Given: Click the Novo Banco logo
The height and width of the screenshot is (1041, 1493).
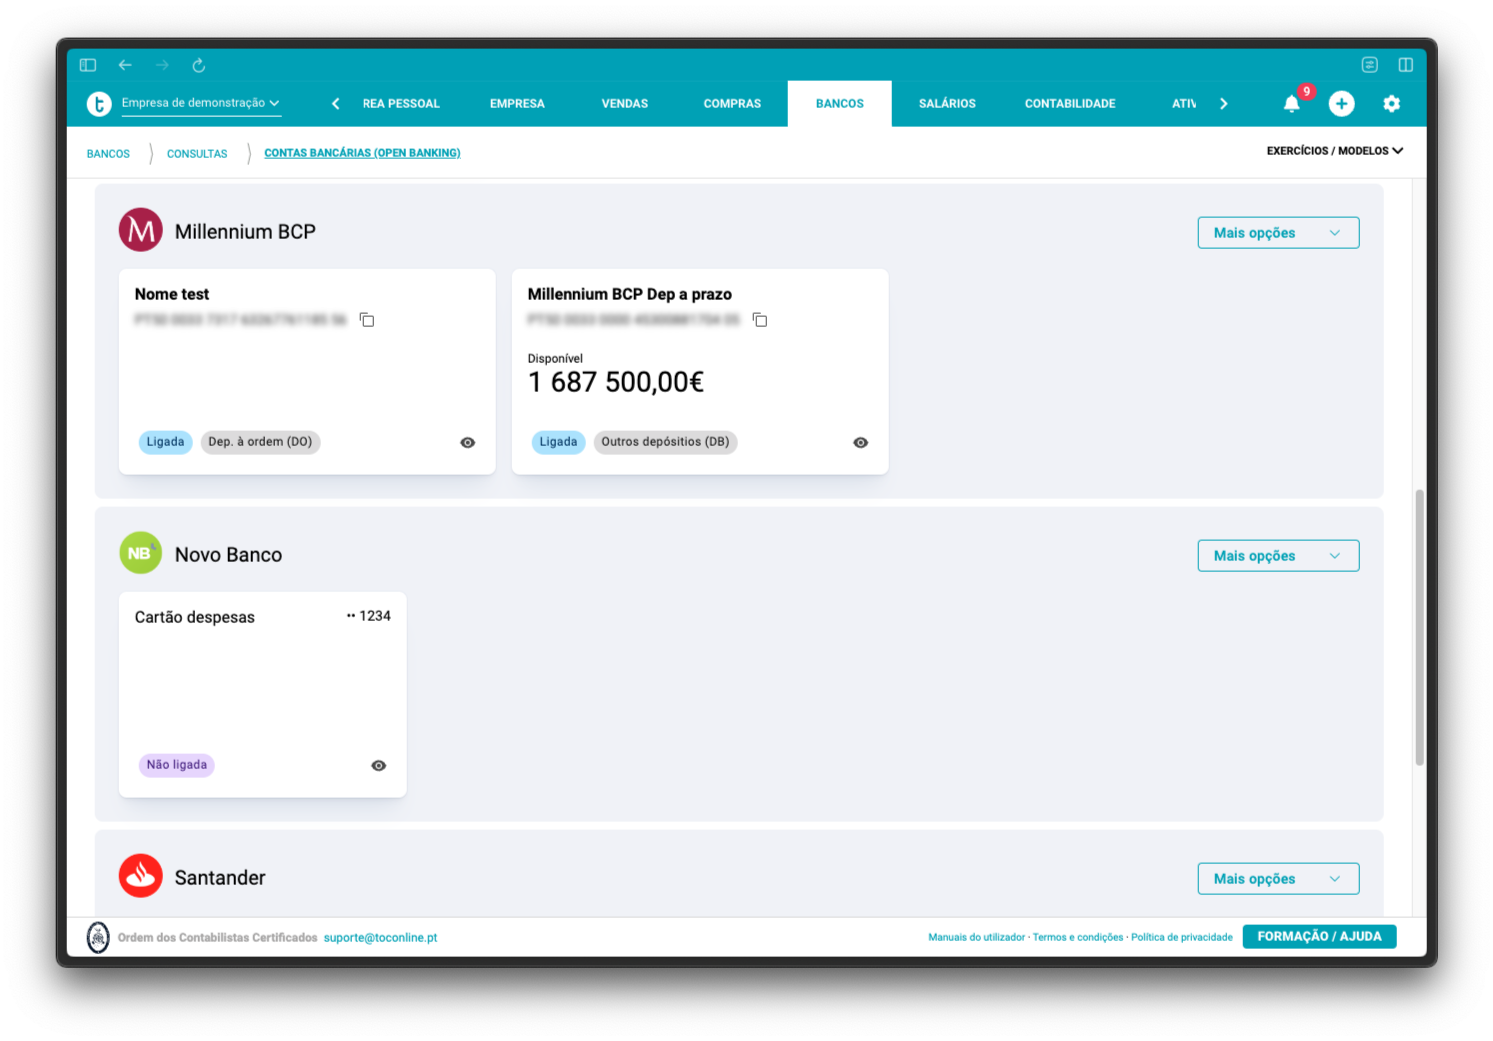Looking at the screenshot, I should click(x=141, y=553).
